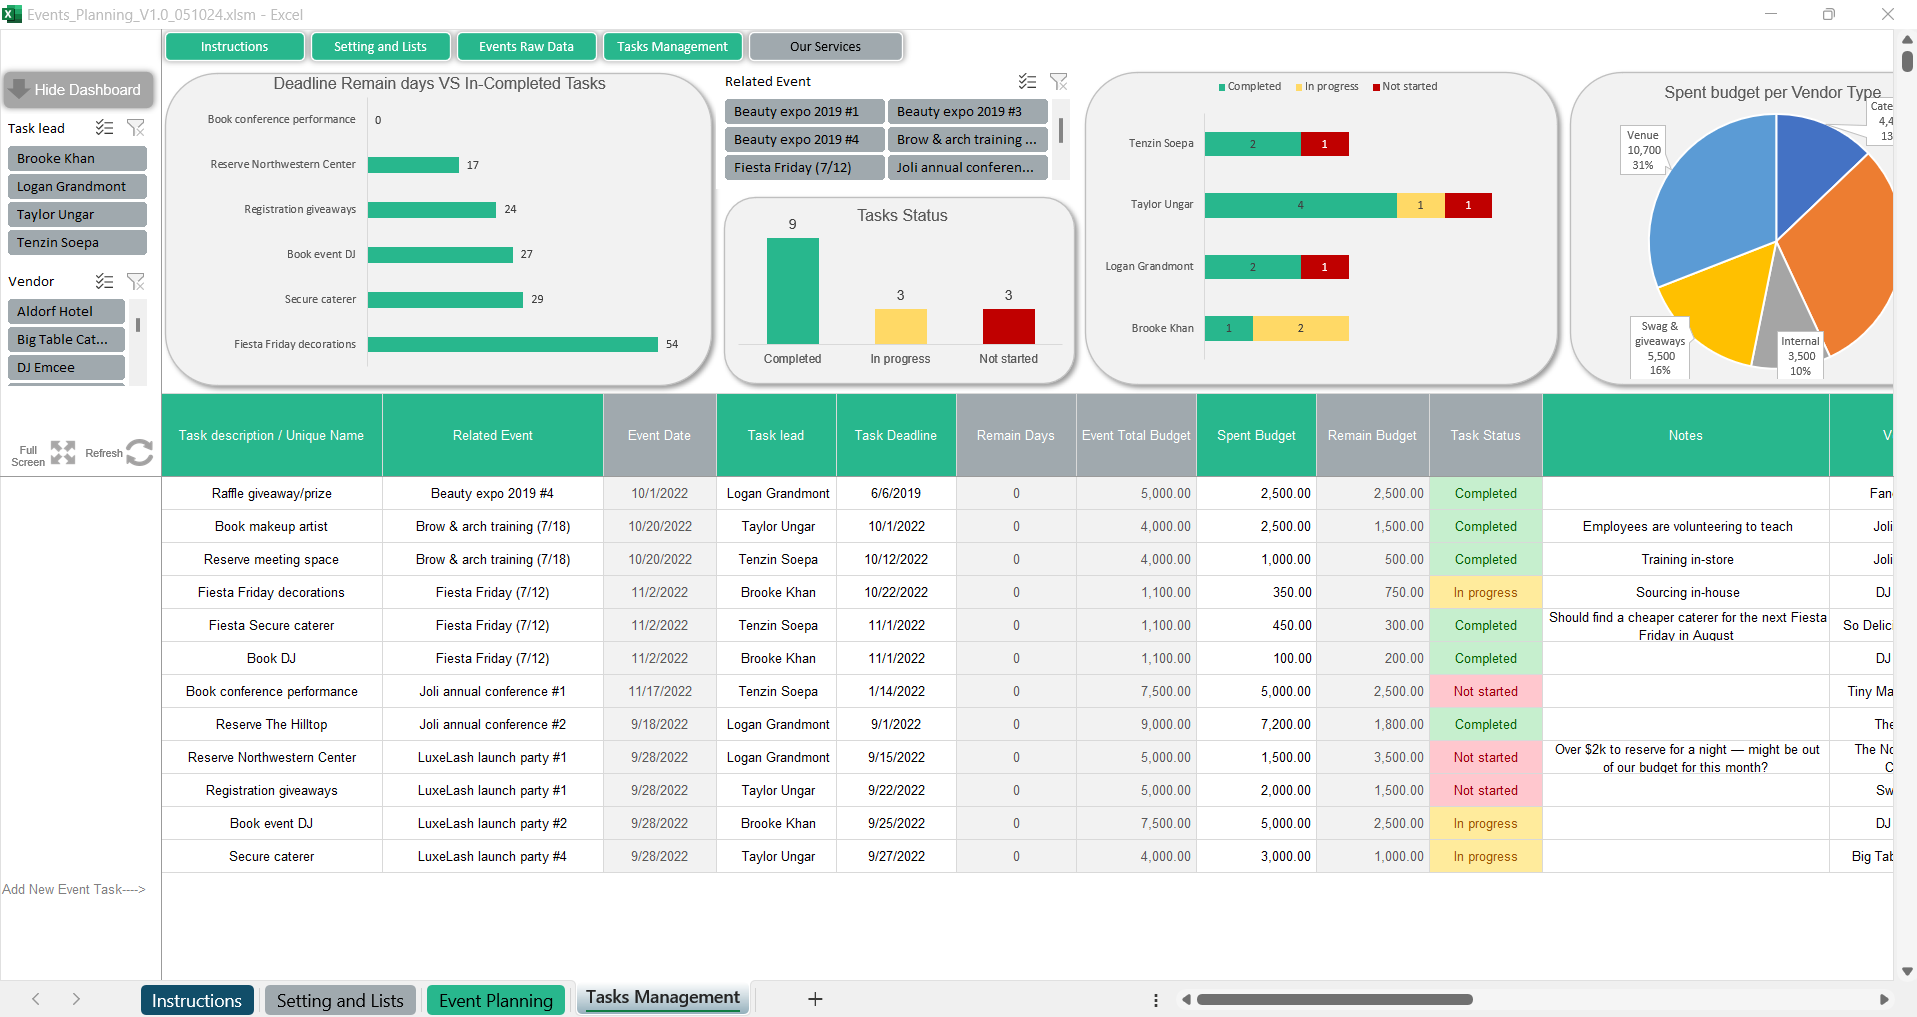Click the add new sheet plus icon
The height and width of the screenshot is (1017, 1917).
coord(815,999)
